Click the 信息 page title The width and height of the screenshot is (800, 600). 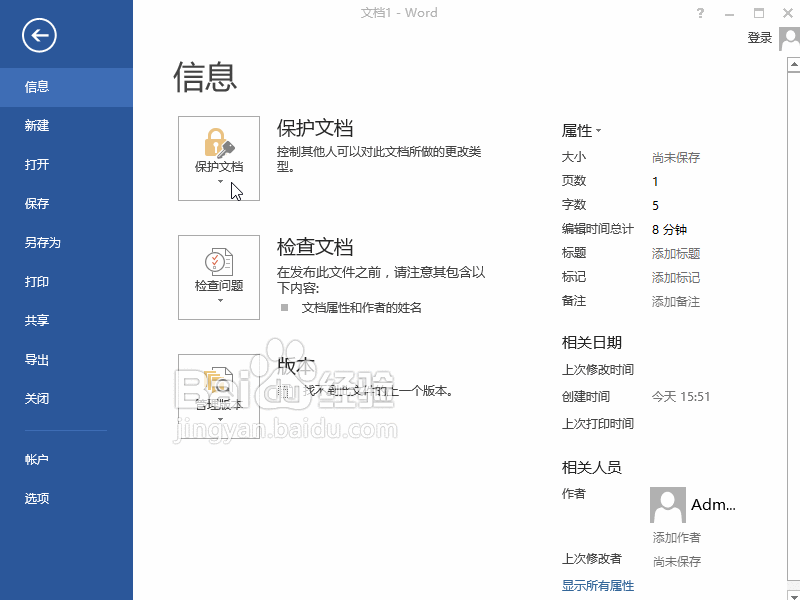(x=205, y=78)
